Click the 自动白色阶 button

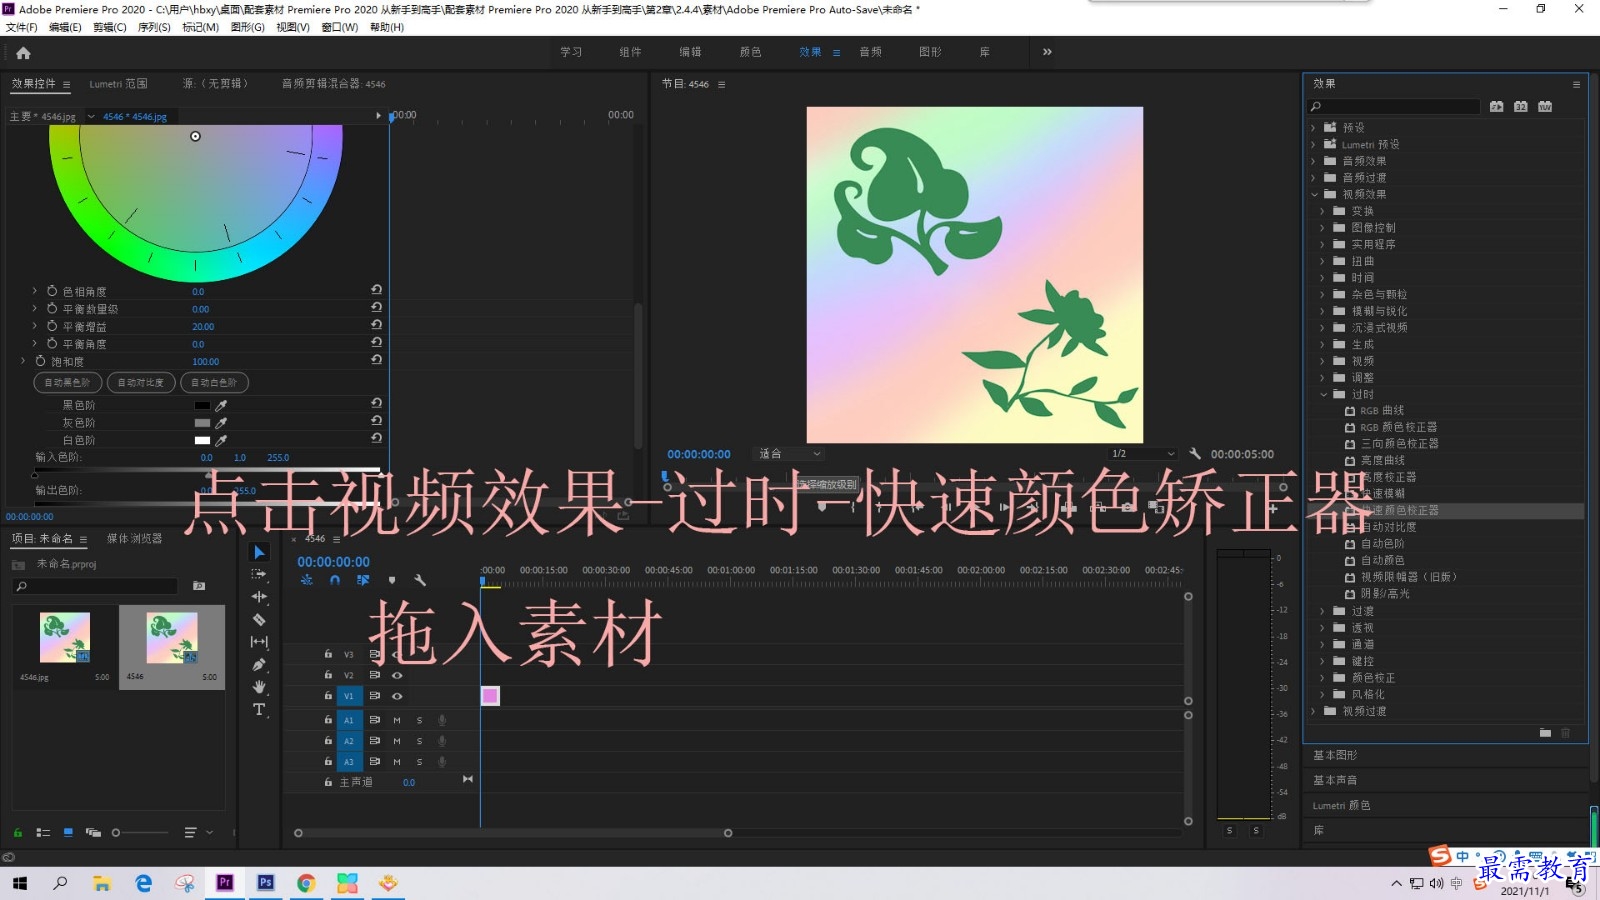[214, 383]
